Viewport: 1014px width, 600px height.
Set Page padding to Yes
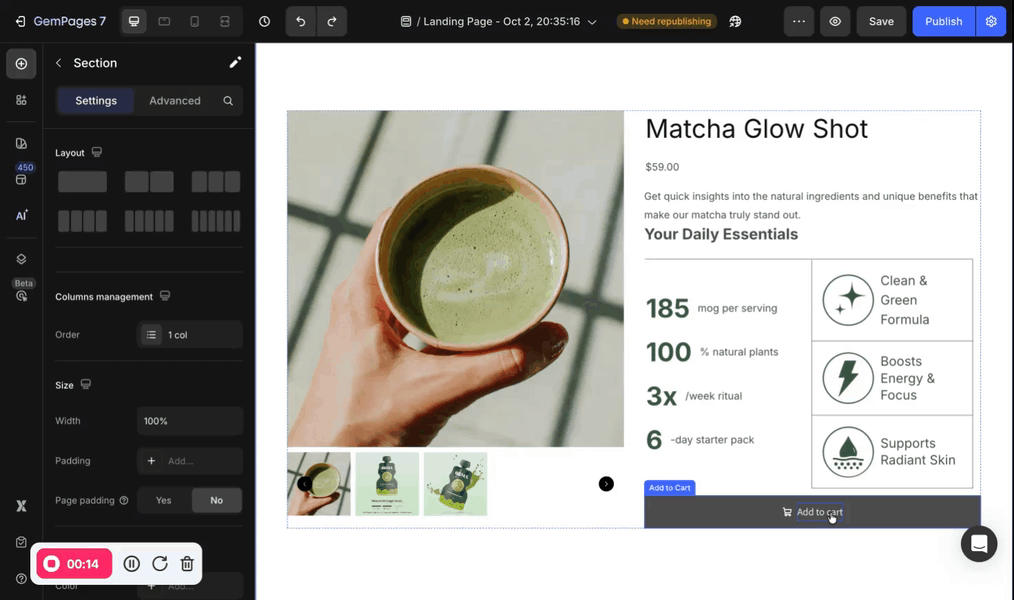(163, 500)
